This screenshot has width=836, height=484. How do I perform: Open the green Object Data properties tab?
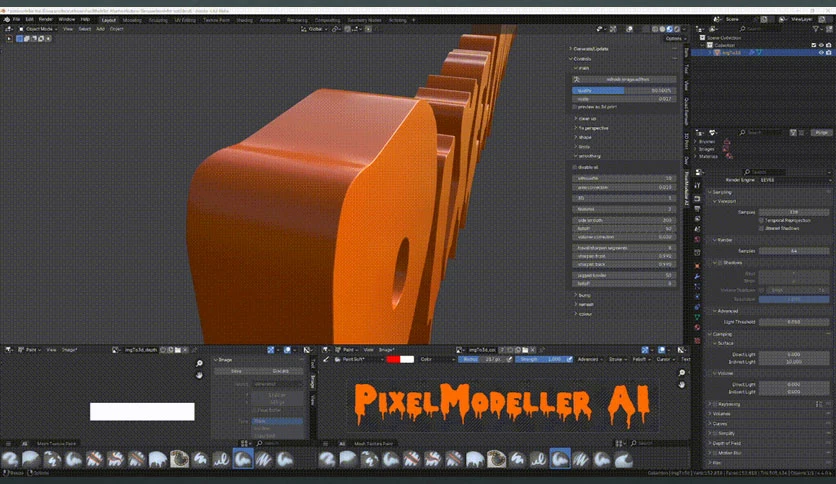tap(697, 317)
